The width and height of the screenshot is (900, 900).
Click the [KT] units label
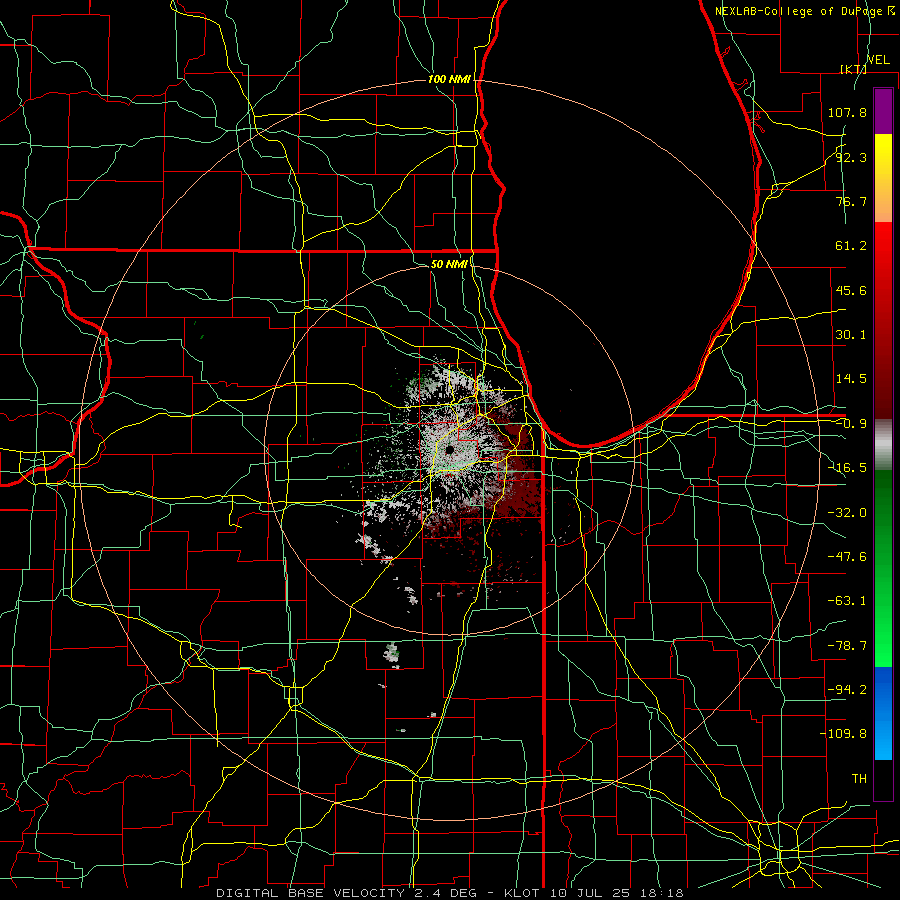click(x=853, y=69)
